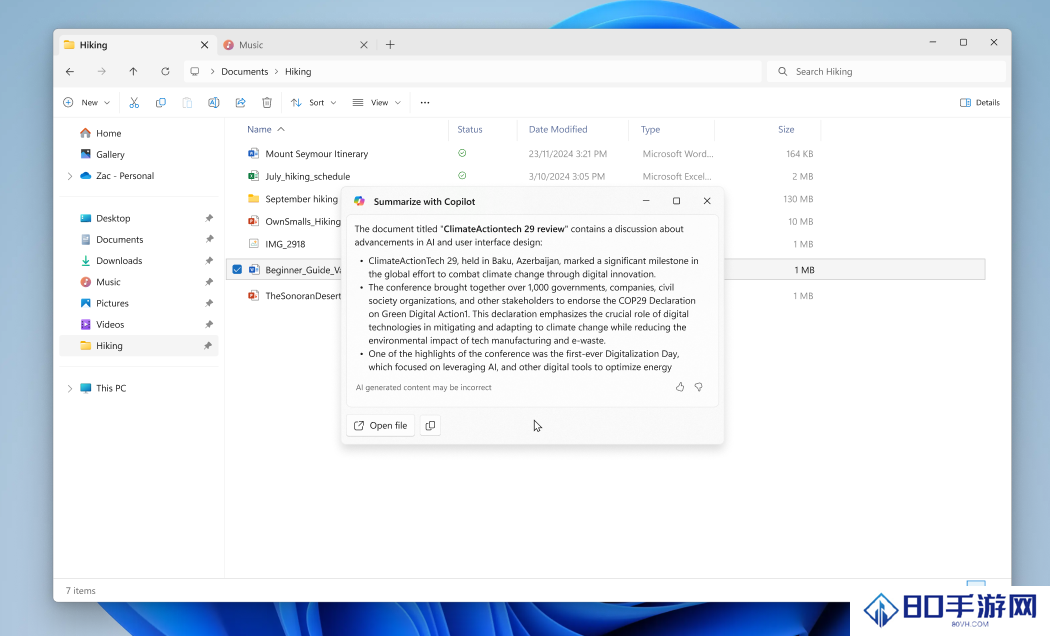Open Home in the navigation pane

pyautogui.click(x=108, y=133)
